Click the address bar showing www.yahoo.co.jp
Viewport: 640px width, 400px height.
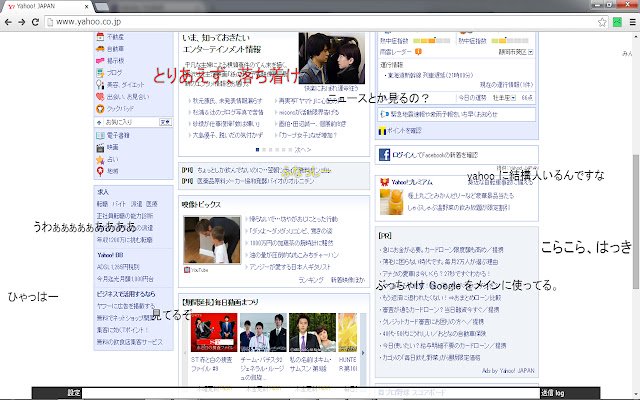[x=300, y=20]
